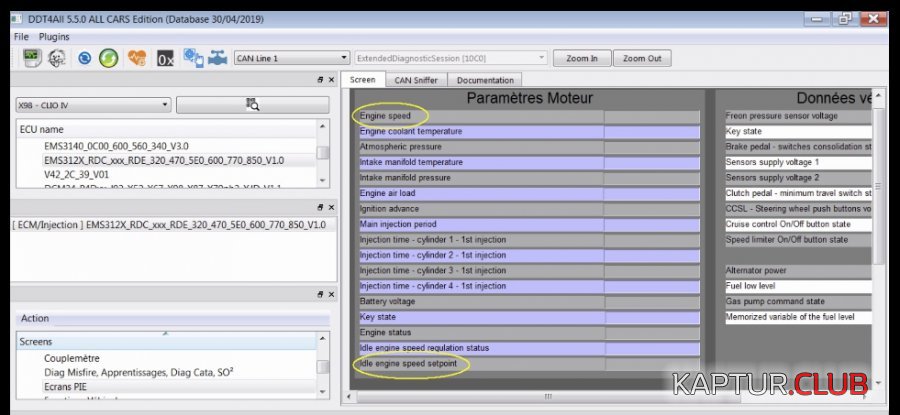Image resolution: width=900 pixels, height=415 pixels.
Task: Click the Atmospheric pressure label
Action: (x=401, y=147)
